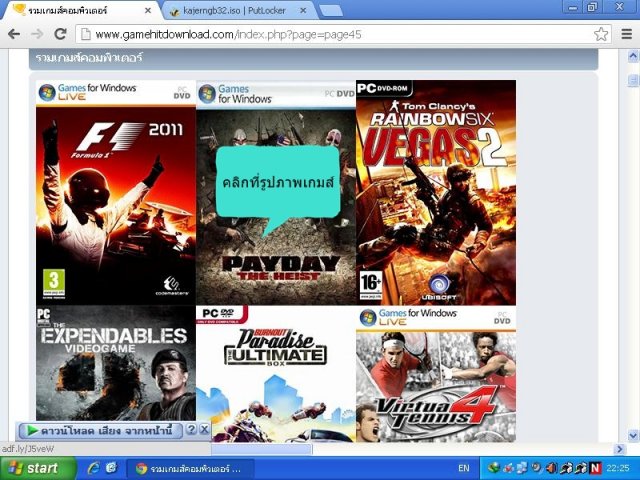The height and width of the screenshot is (480, 640).
Task: Open Burnout Paradise Ultimate Box cover
Action: [x=276, y=374]
